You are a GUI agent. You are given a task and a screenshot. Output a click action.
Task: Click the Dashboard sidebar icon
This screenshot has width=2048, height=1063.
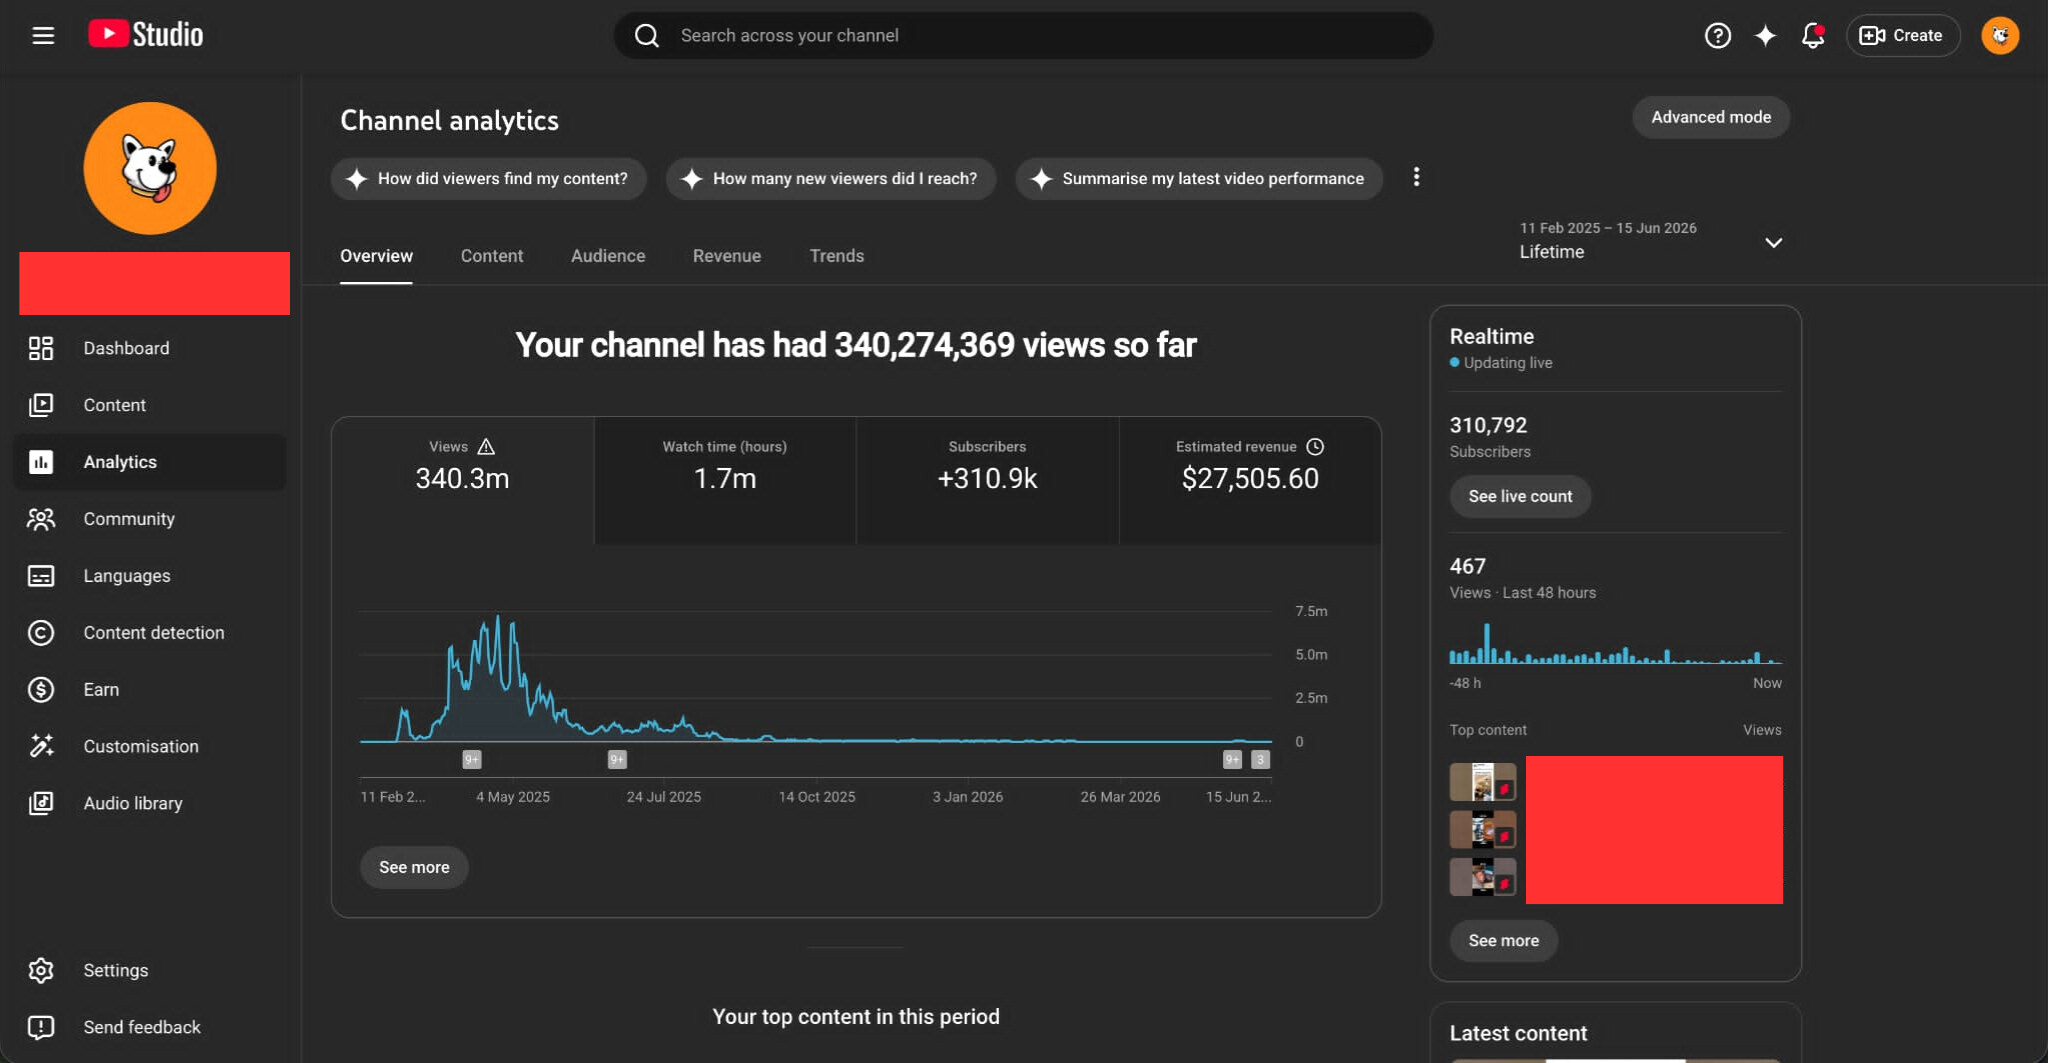click(x=41, y=348)
